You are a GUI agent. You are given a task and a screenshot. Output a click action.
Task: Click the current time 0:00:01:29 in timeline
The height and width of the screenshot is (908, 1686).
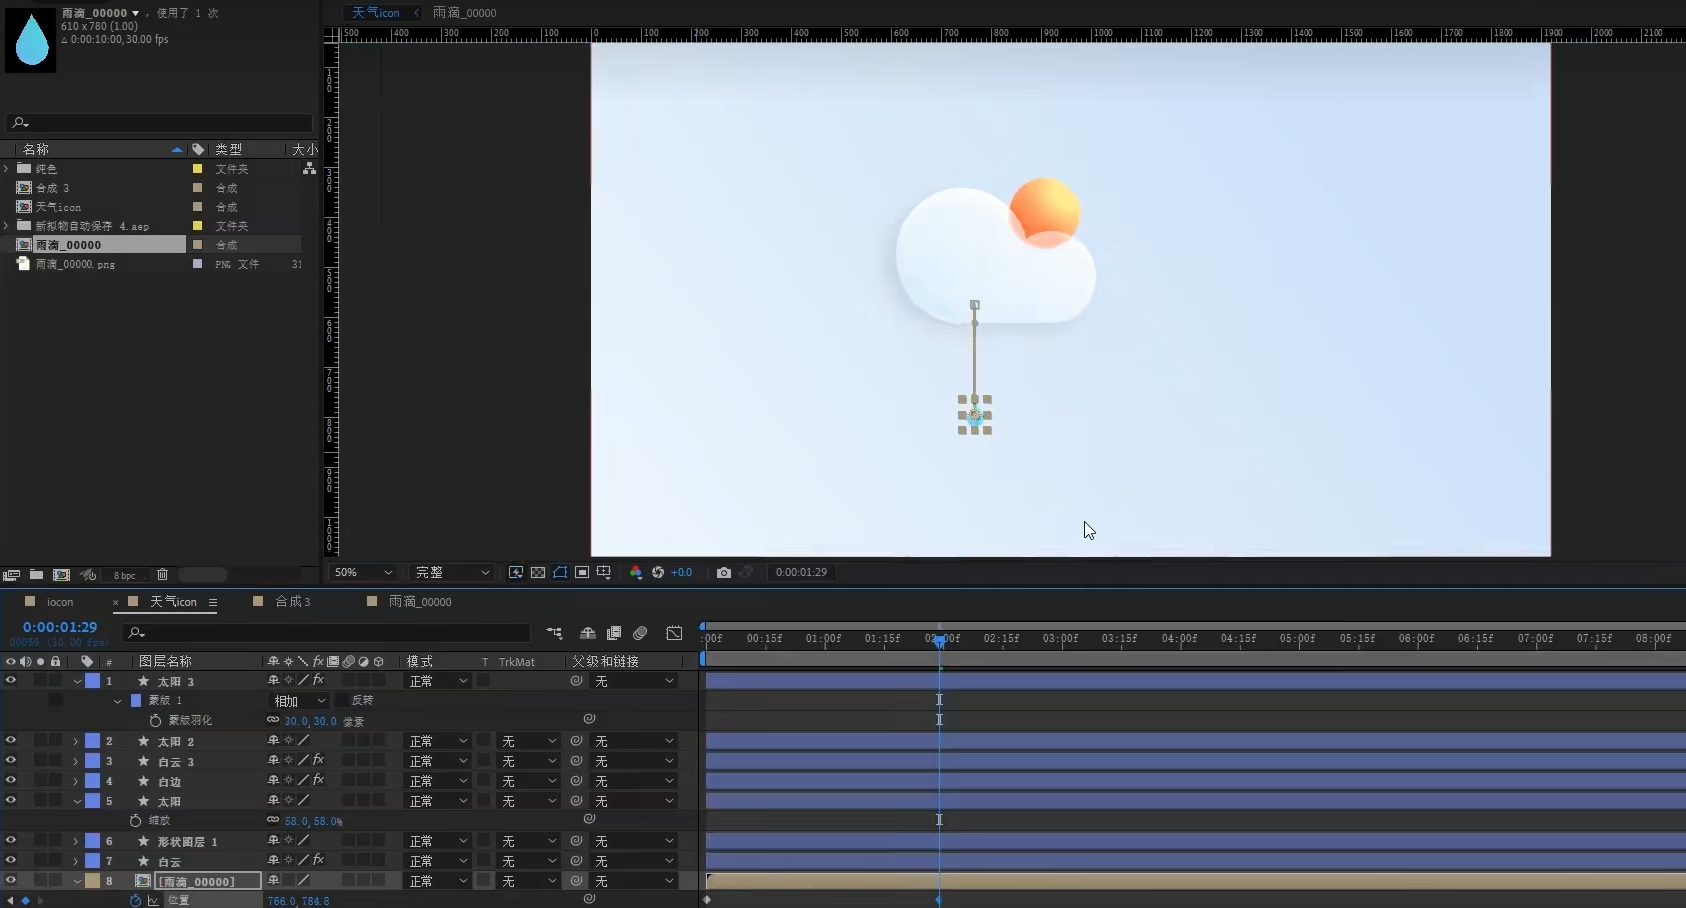point(60,627)
